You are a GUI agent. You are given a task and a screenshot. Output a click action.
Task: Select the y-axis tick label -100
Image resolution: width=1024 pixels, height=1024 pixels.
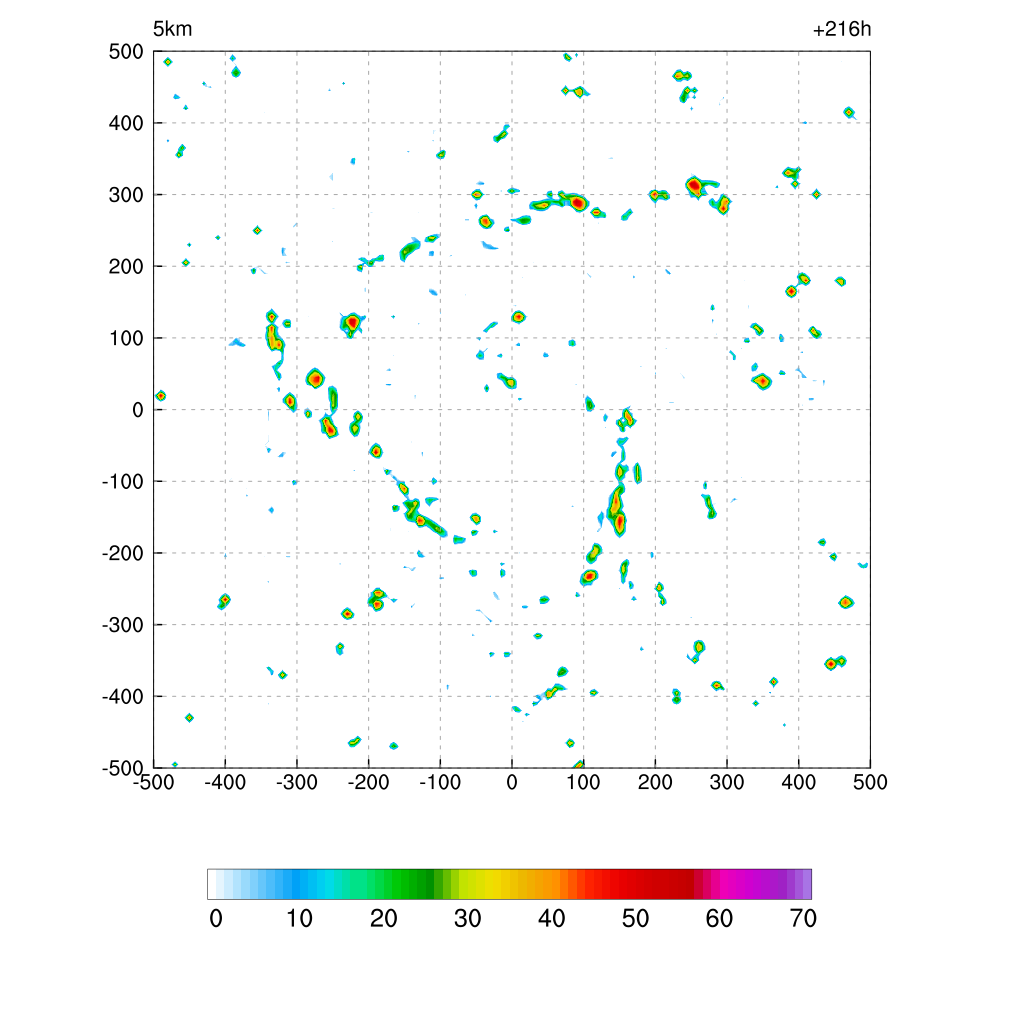pos(123,482)
